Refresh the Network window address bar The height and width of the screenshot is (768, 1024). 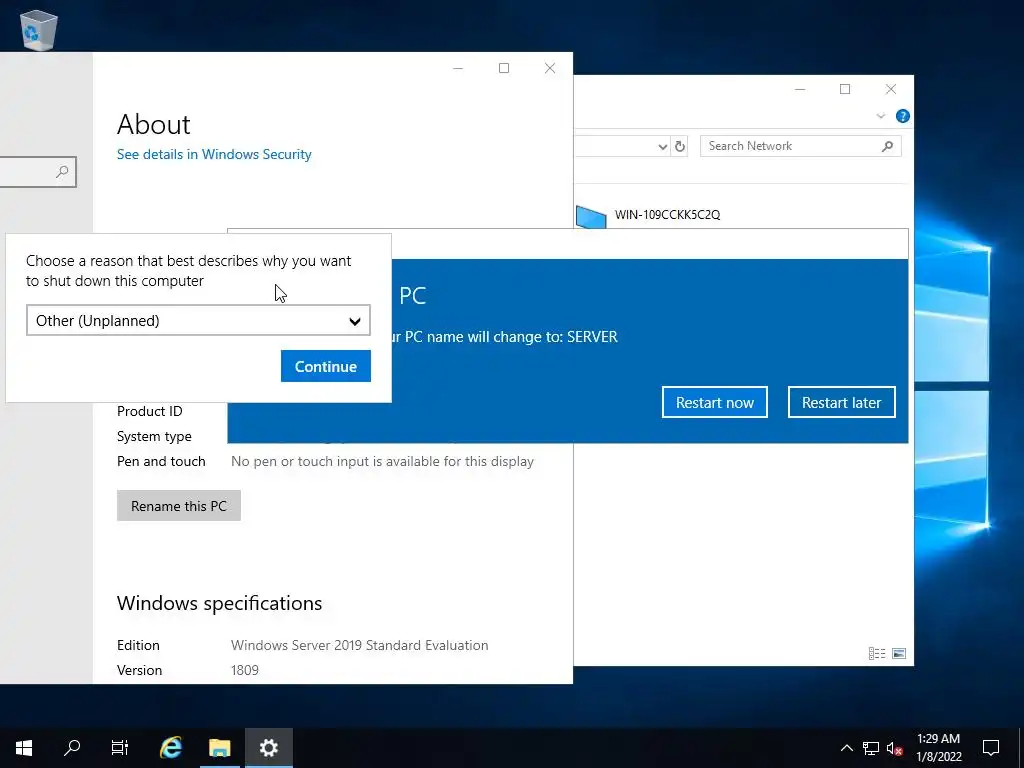pyautogui.click(x=680, y=146)
